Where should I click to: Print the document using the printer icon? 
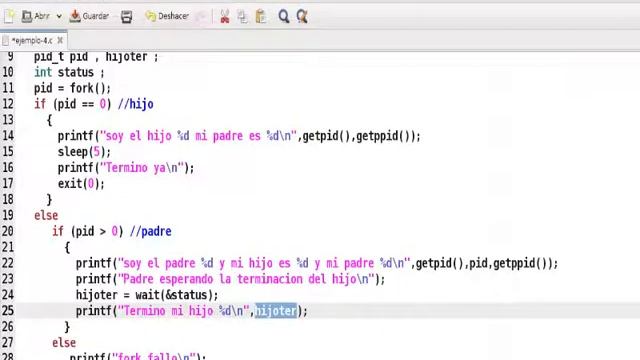click(127, 17)
